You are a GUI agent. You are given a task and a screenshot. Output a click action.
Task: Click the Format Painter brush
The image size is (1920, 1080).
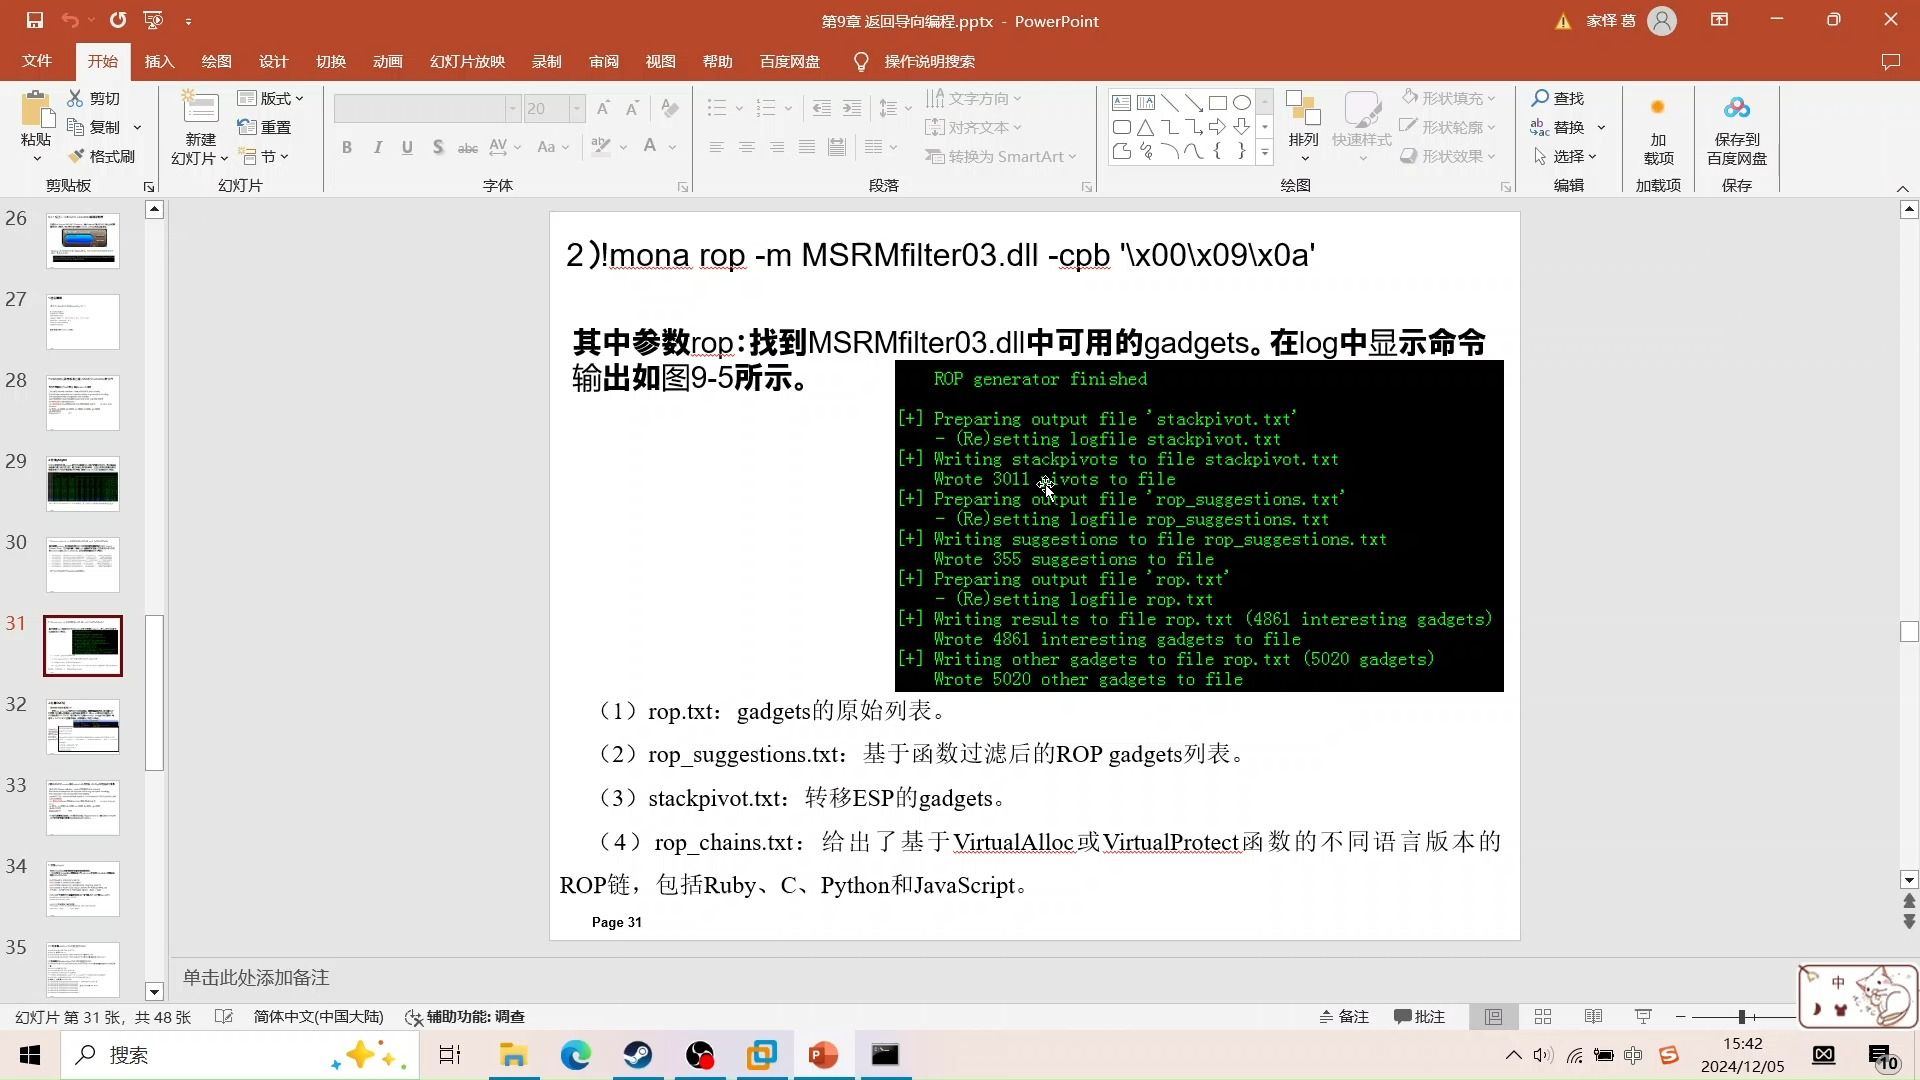coord(101,156)
